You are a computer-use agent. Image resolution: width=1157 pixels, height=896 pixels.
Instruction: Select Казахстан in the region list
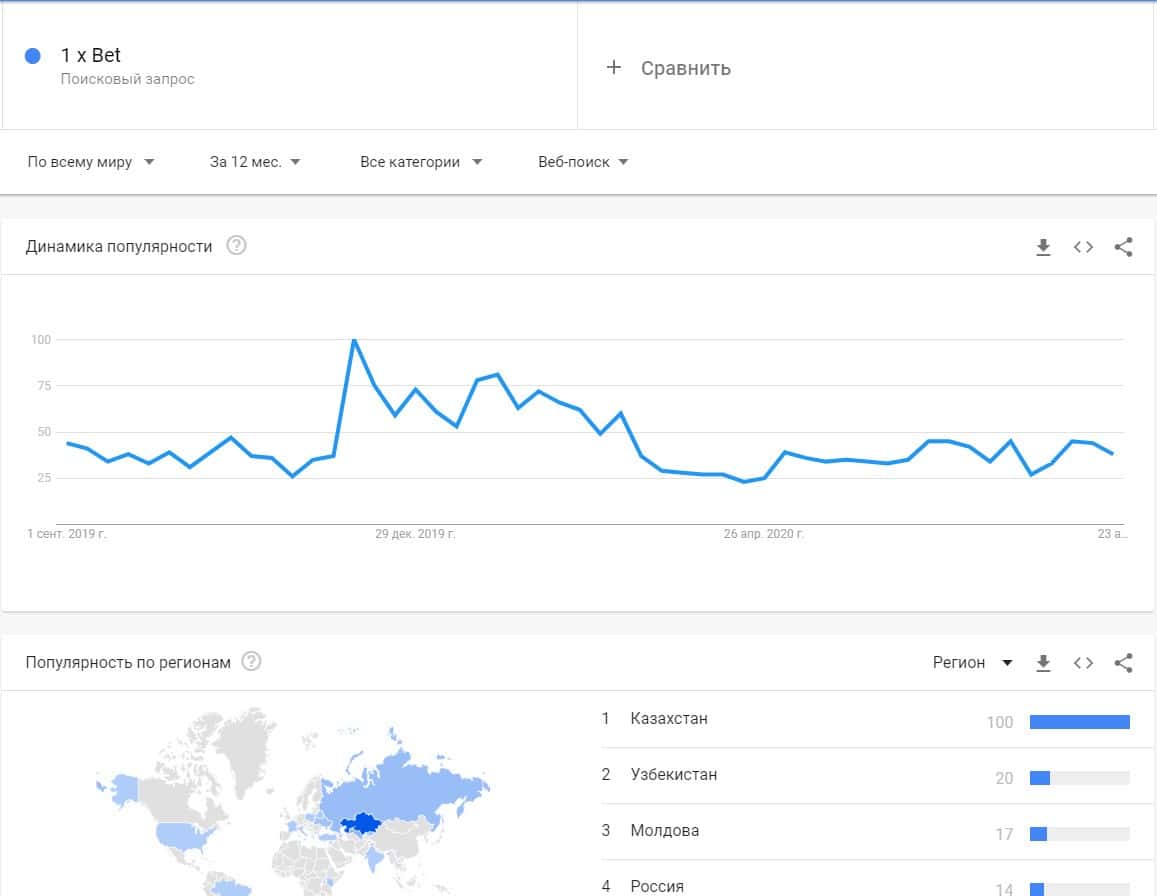tap(669, 718)
